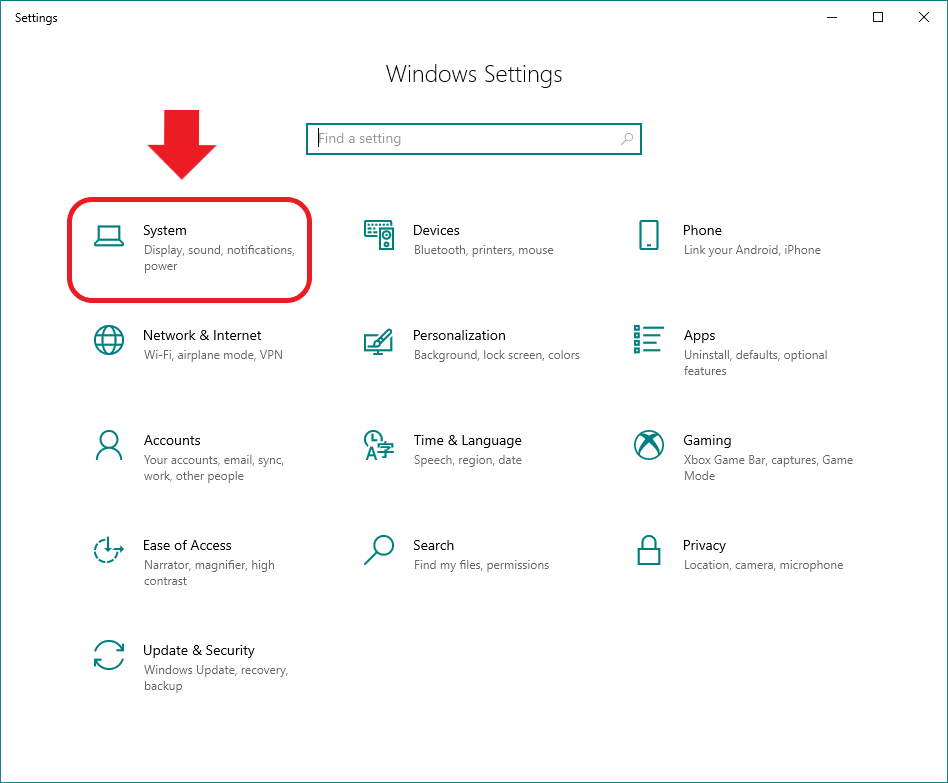Viewport: 948px width, 783px height.
Task: Click "Uninstall, defaults, optional features" description
Action: tap(755, 363)
